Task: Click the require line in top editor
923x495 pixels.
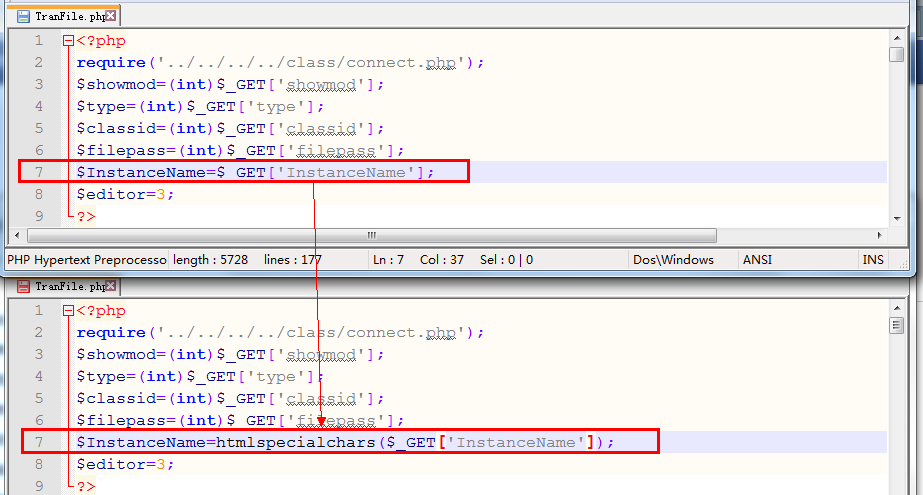Action: pyautogui.click(x=280, y=62)
